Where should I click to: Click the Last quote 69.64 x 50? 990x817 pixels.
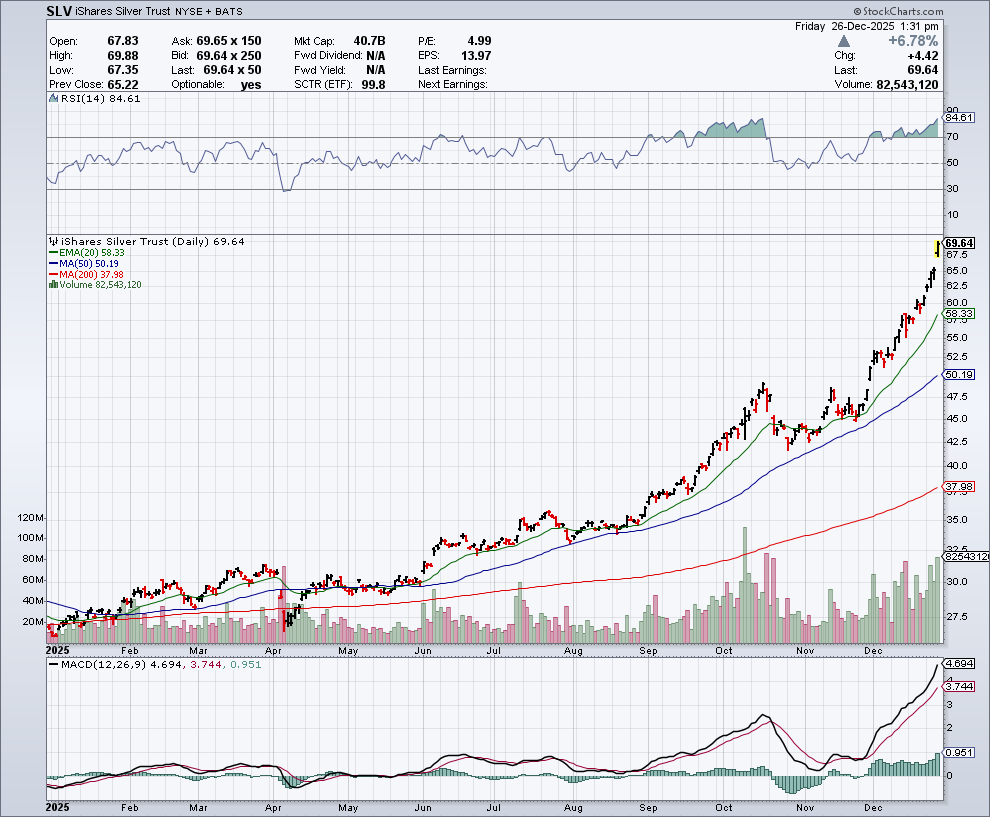click(x=232, y=70)
